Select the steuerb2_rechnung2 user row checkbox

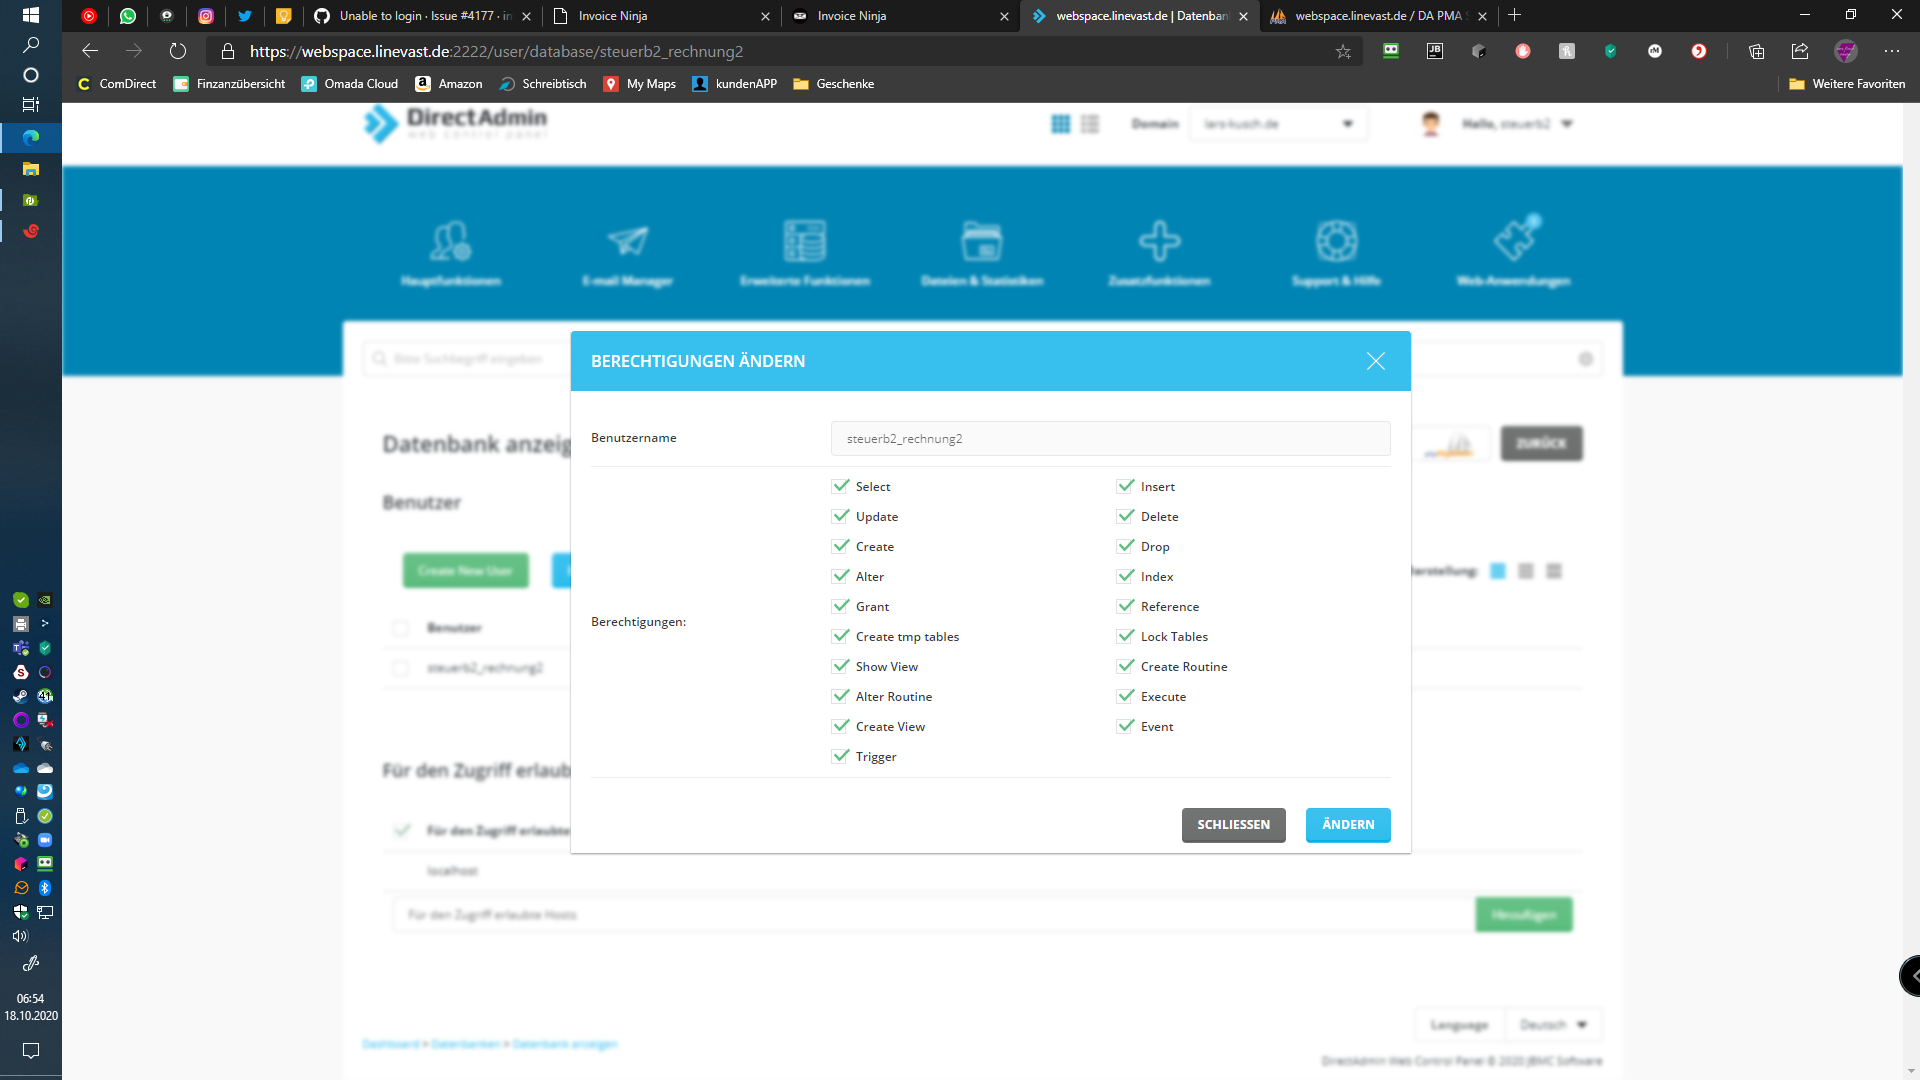tap(401, 668)
